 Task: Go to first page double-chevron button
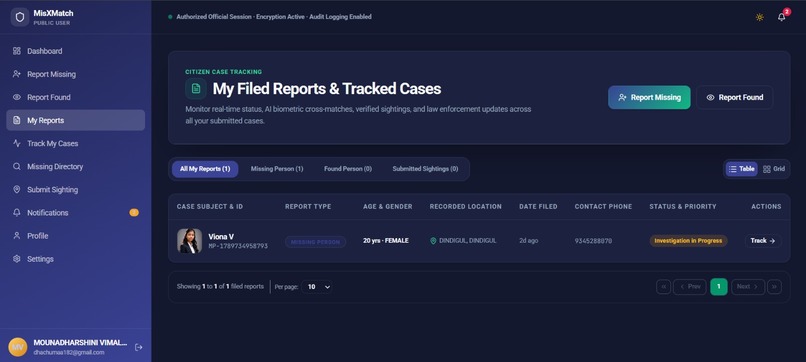pyautogui.click(x=664, y=286)
